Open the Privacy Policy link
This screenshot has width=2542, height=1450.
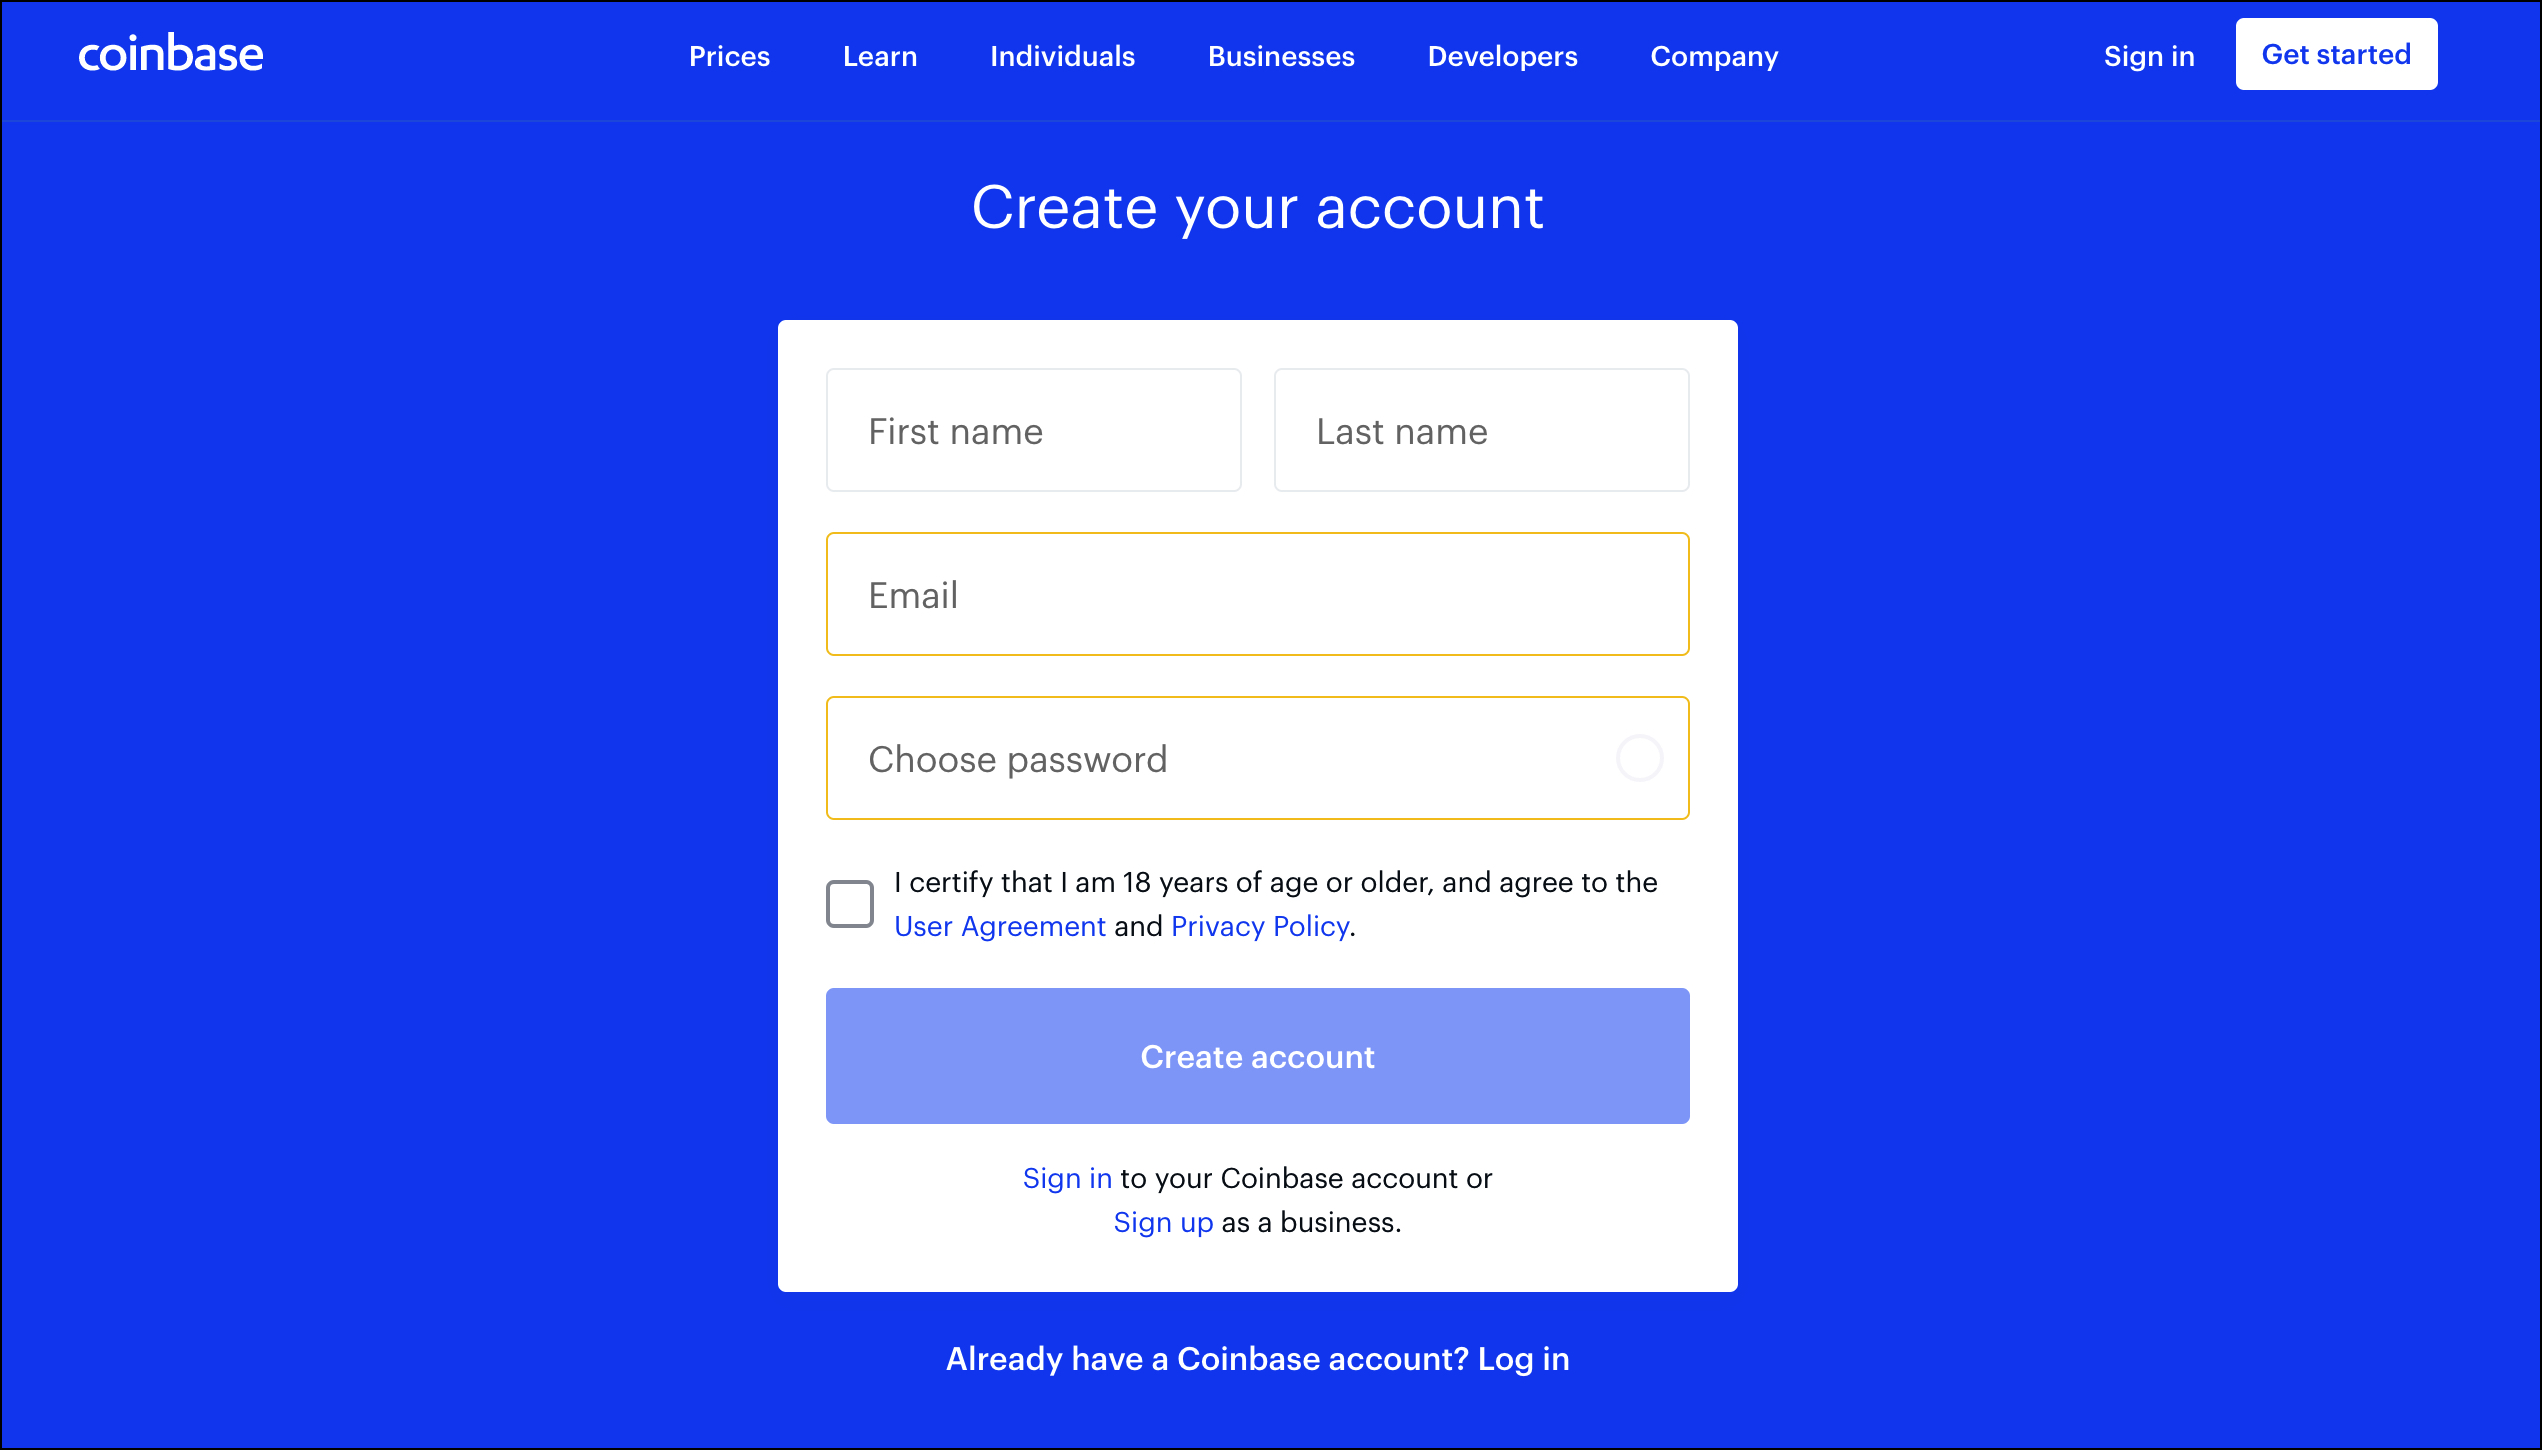click(x=1260, y=926)
